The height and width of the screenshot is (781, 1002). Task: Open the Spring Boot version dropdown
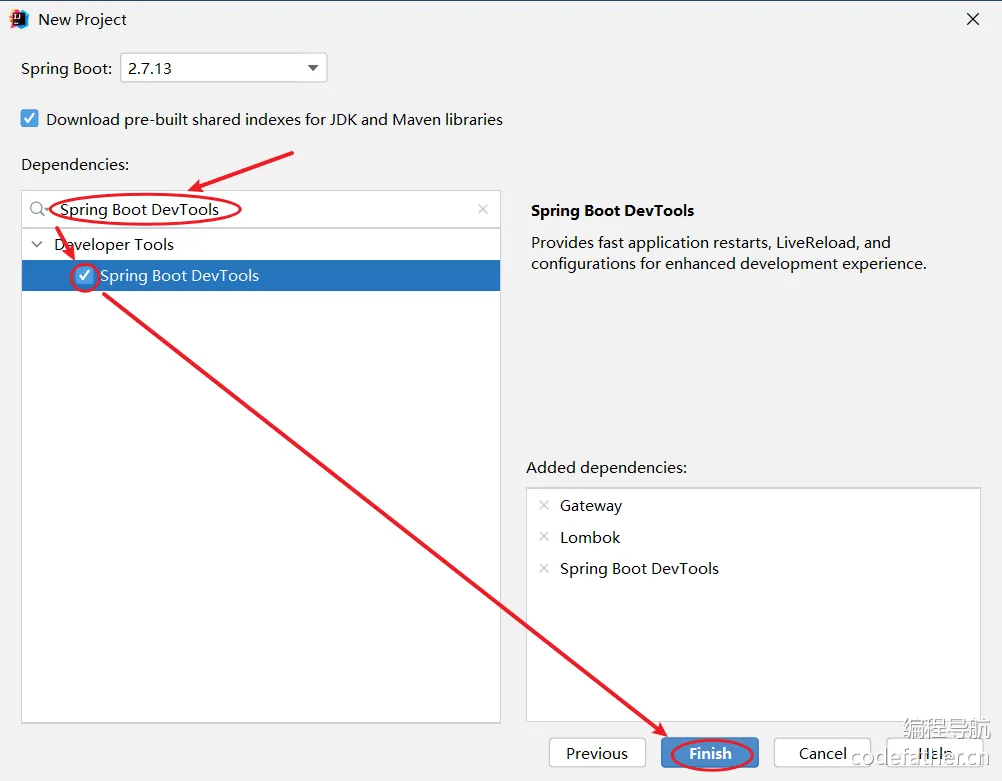(224, 68)
